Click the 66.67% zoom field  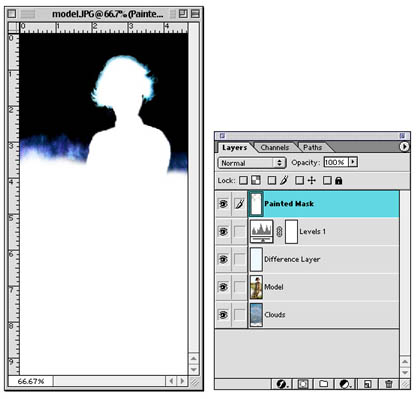pyautogui.click(x=31, y=381)
